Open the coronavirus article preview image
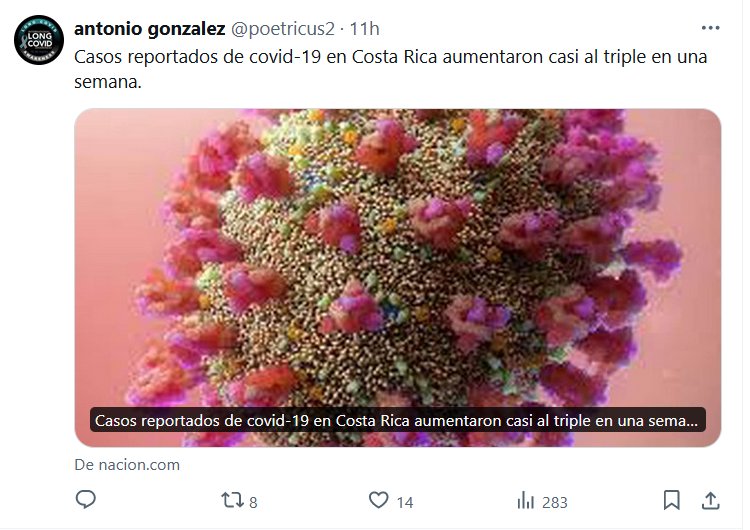The image size is (750, 530). pos(397,277)
